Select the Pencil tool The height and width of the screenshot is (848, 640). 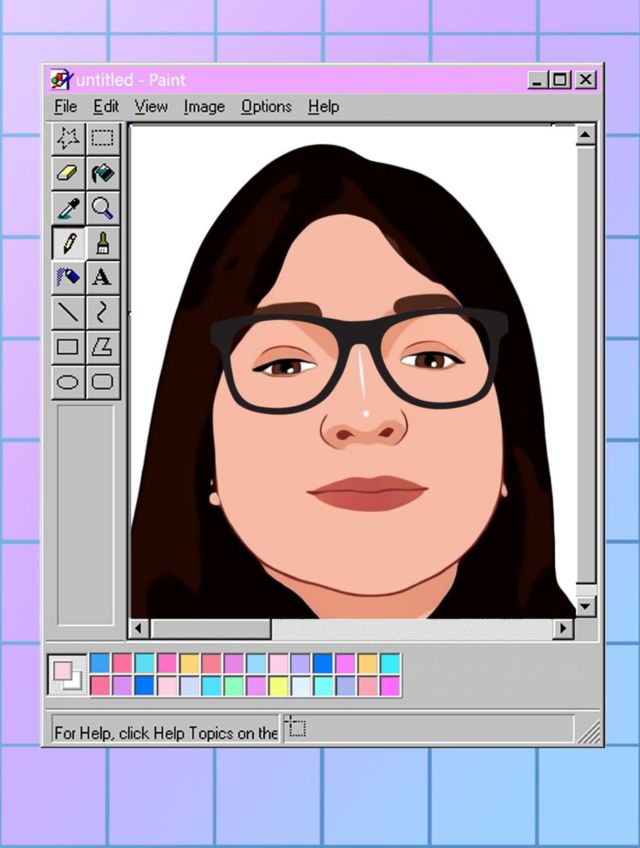(x=68, y=243)
